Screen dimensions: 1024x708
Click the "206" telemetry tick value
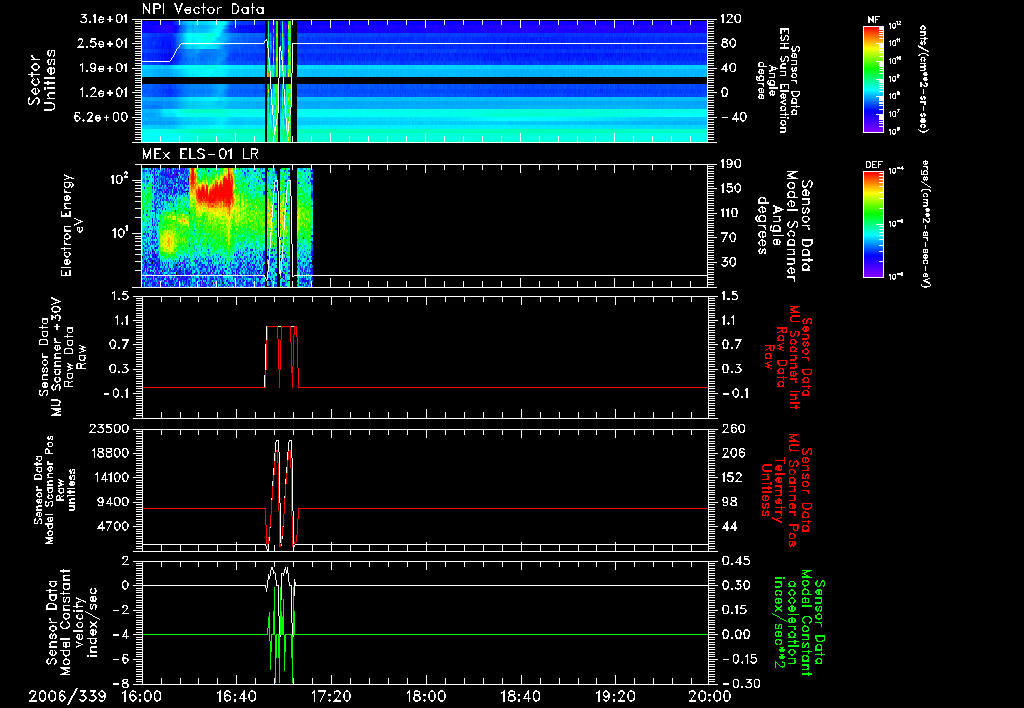pyautogui.click(x=731, y=453)
